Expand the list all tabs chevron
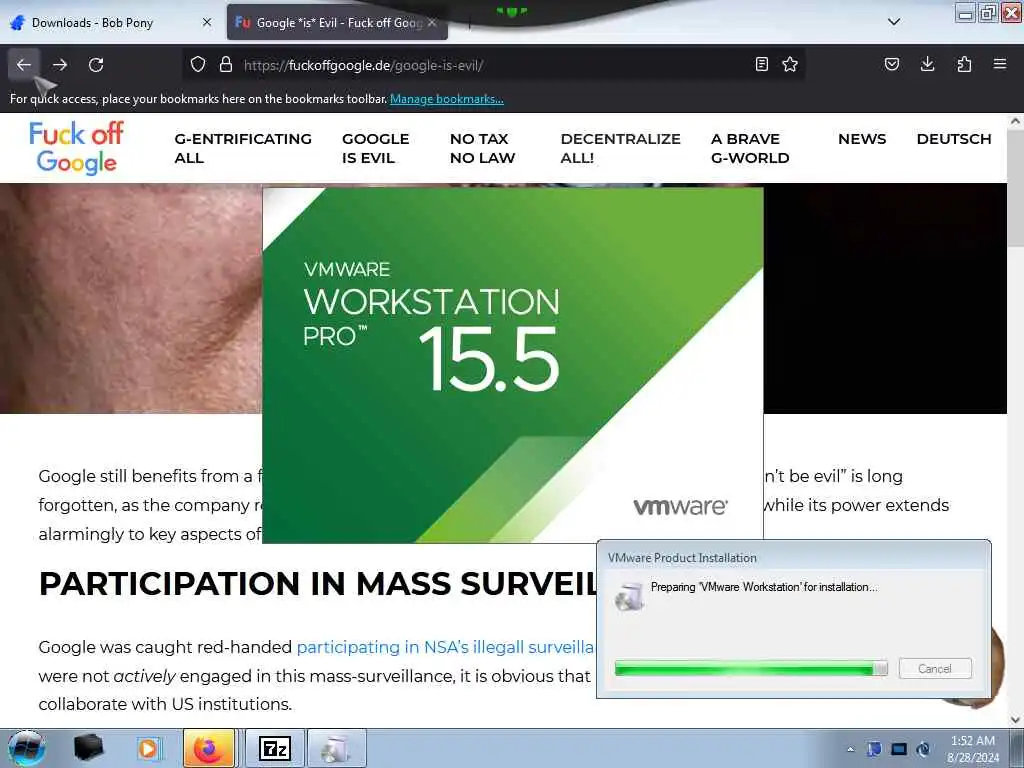 coord(894,22)
